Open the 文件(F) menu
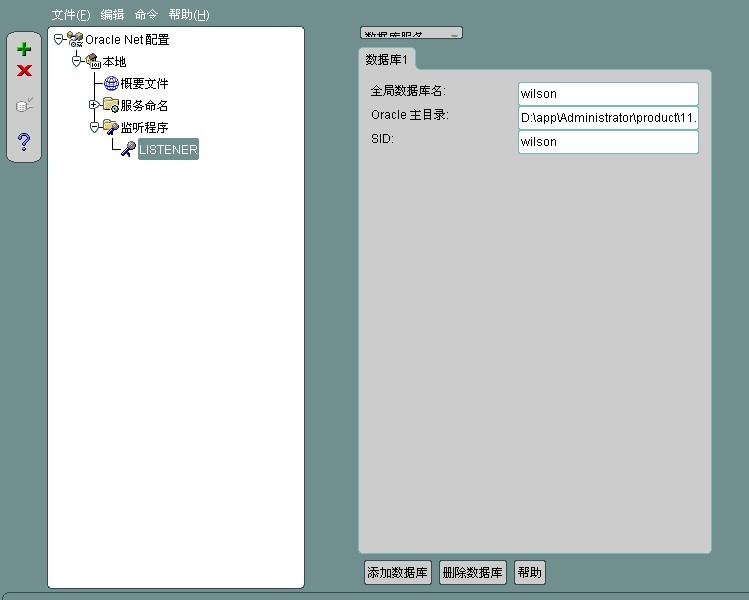This screenshot has width=749, height=600. [71, 15]
